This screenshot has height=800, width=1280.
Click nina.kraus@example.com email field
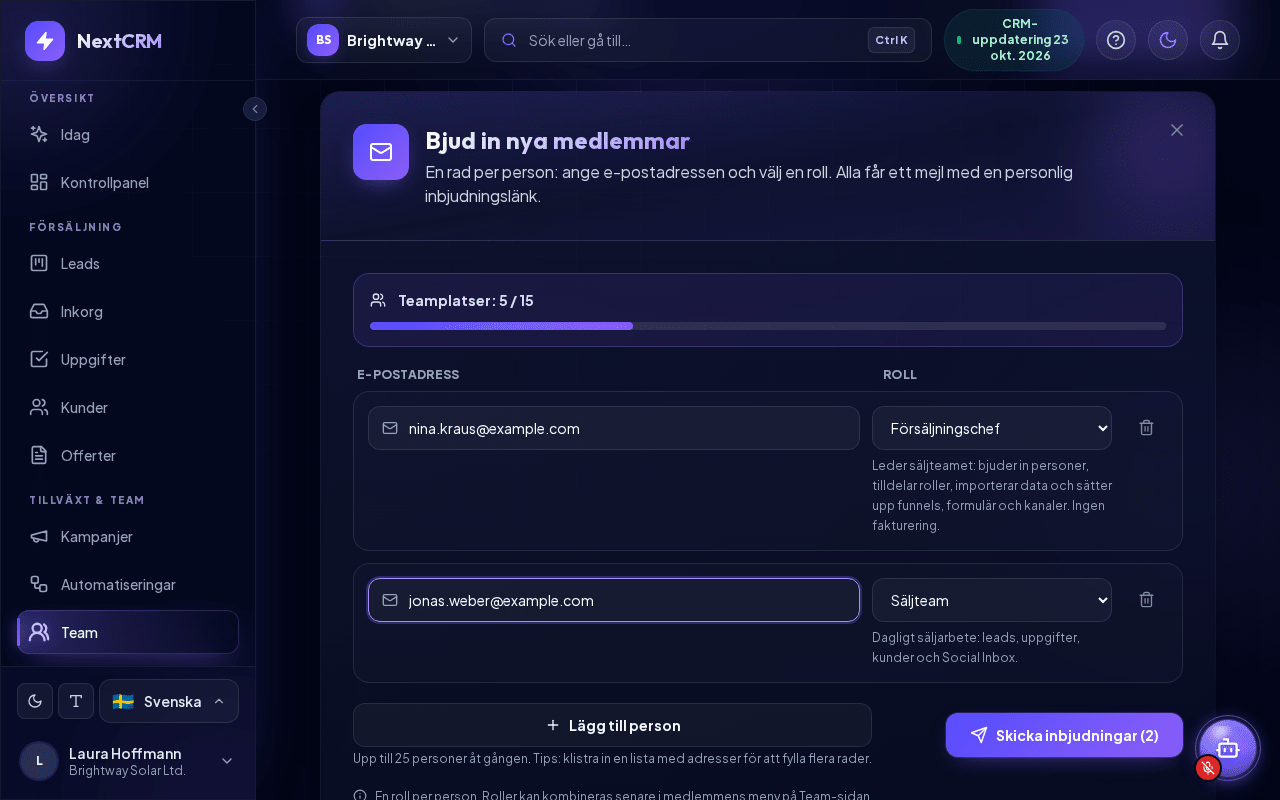coord(614,428)
